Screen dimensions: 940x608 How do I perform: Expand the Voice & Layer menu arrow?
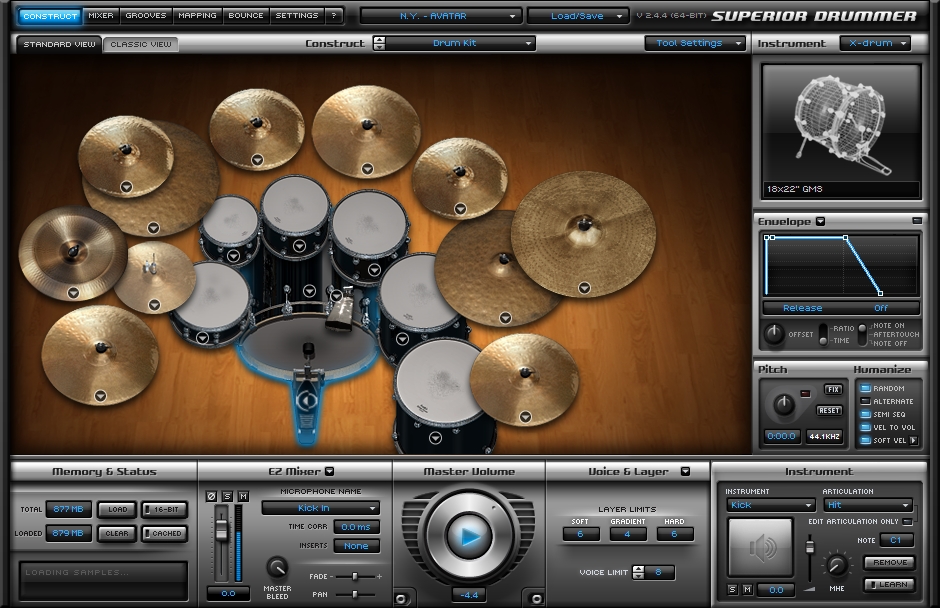coord(685,471)
